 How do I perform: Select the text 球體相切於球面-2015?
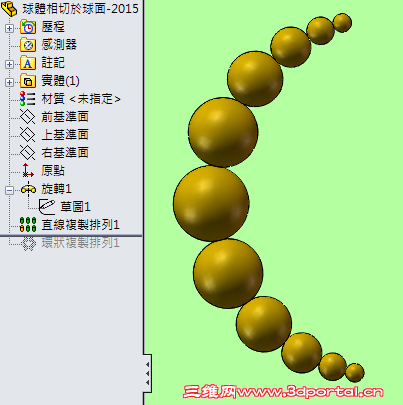[80, 9]
